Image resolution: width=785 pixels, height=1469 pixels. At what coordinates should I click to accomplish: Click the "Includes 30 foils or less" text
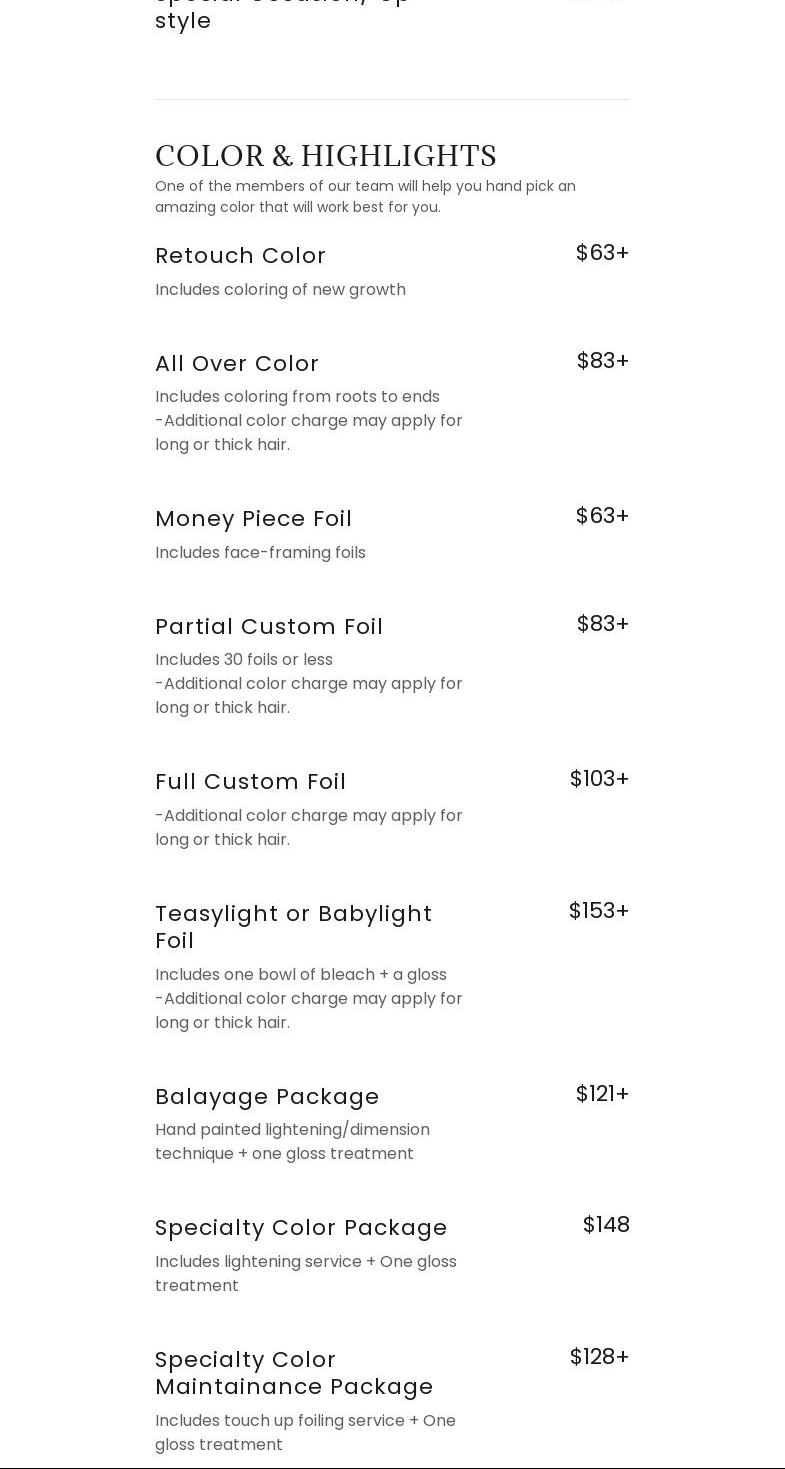[x=244, y=660]
